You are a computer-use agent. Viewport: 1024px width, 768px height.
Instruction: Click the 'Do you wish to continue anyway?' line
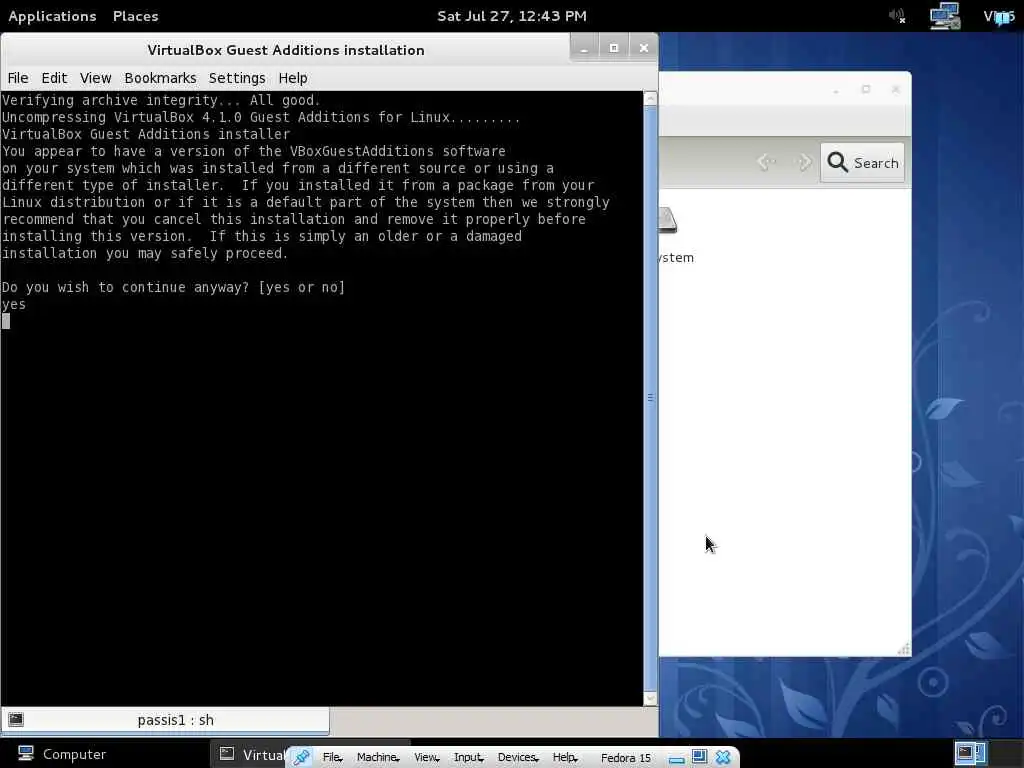point(174,287)
